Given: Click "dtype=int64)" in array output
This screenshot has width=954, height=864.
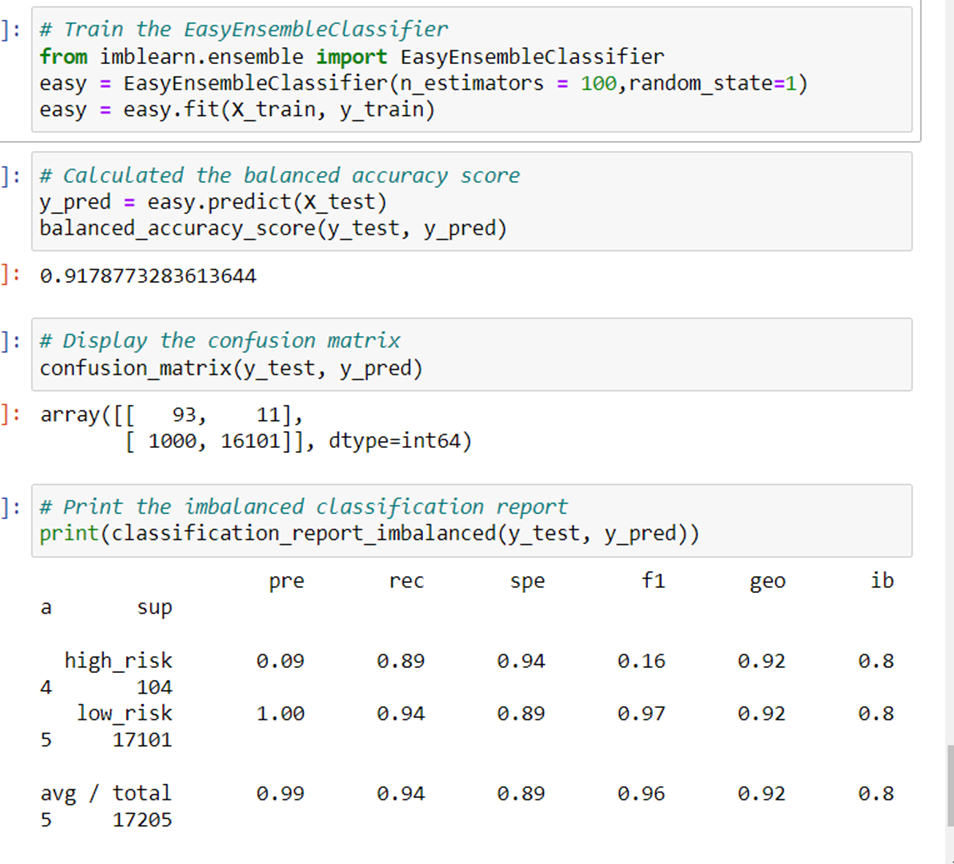Looking at the screenshot, I should (400, 441).
